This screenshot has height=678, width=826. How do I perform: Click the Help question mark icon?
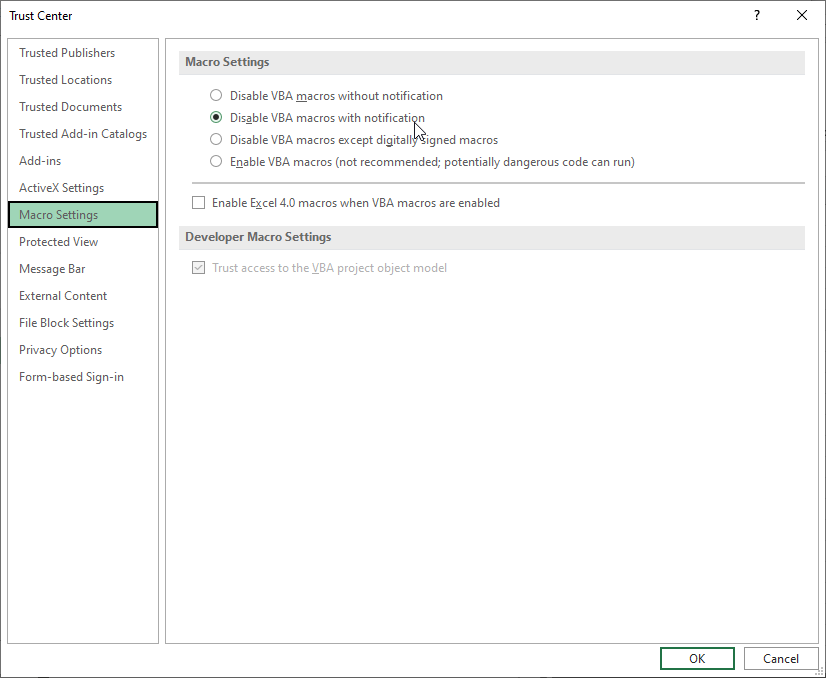757,15
